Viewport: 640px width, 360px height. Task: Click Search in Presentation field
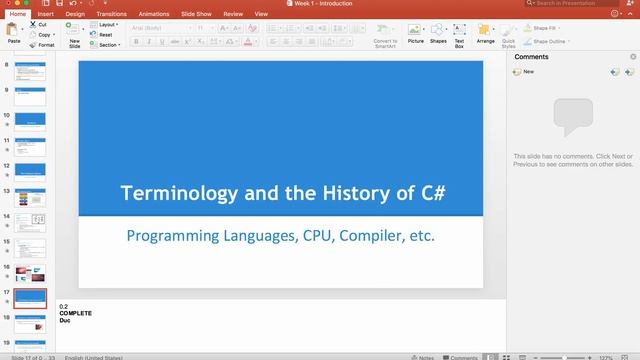(572, 3)
